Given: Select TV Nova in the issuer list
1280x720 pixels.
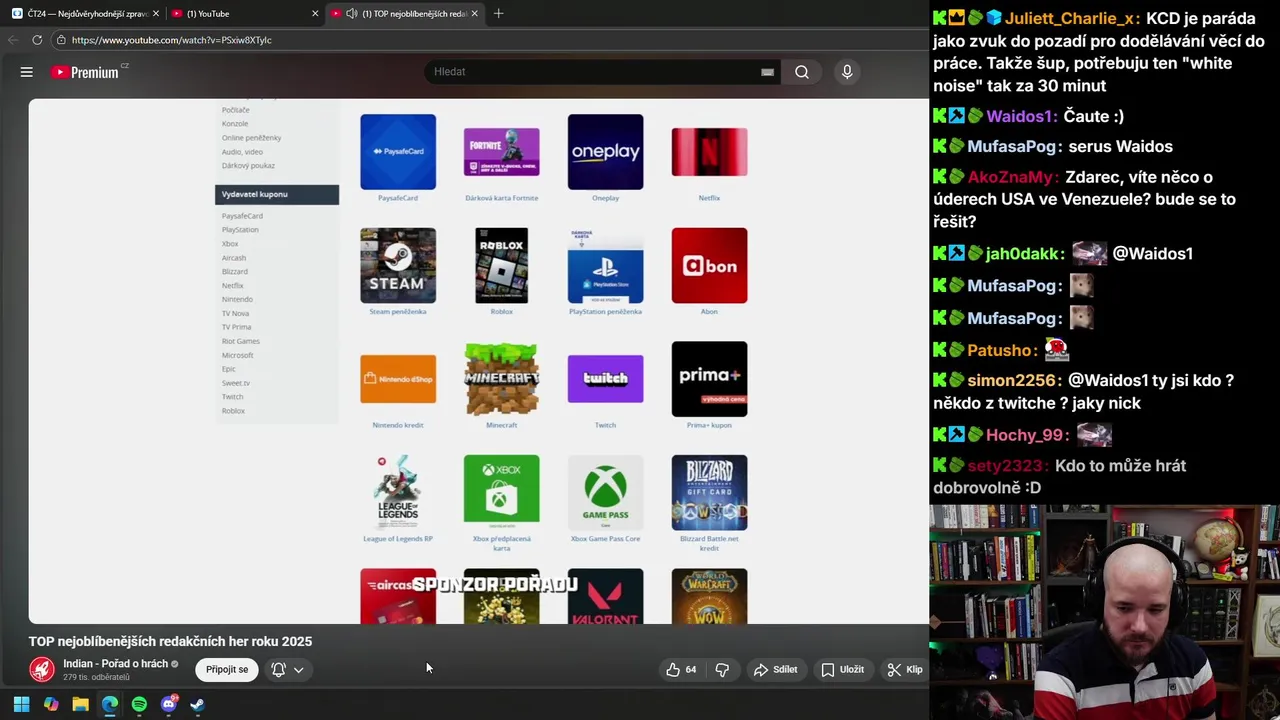Looking at the screenshot, I should pyautogui.click(x=236, y=313).
